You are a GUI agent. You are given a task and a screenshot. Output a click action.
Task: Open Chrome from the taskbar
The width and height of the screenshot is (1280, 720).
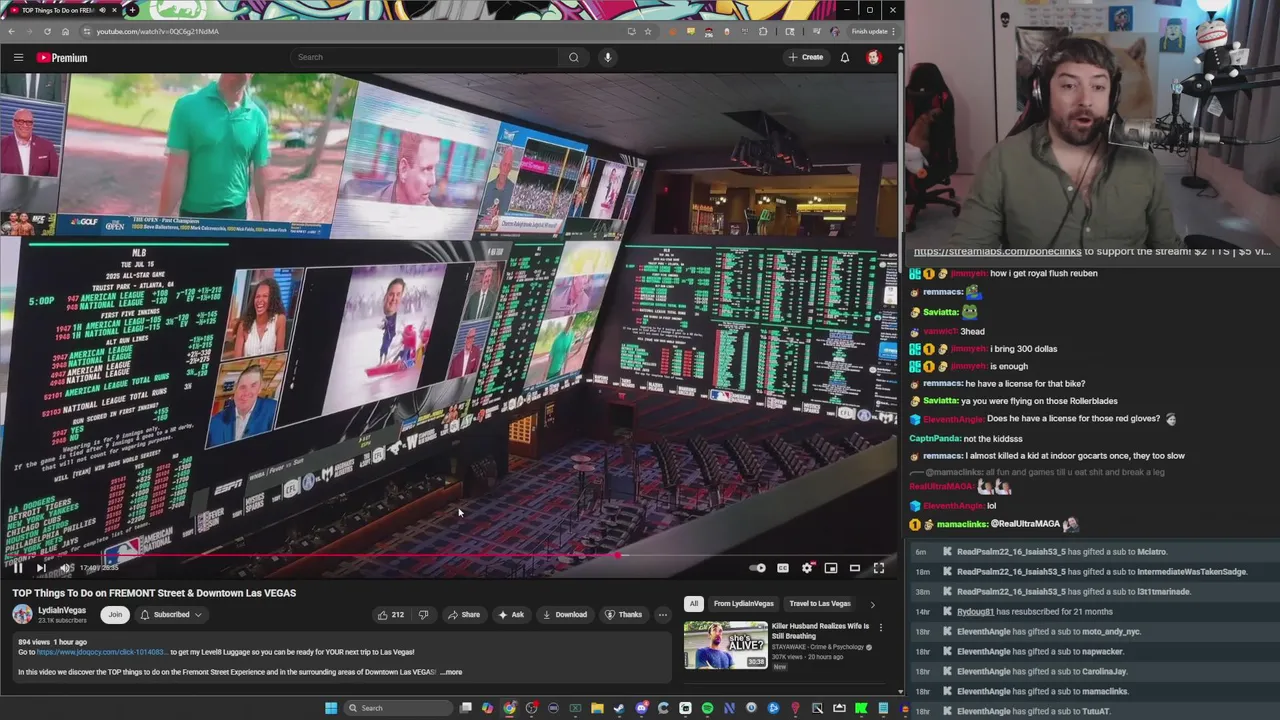(x=509, y=708)
